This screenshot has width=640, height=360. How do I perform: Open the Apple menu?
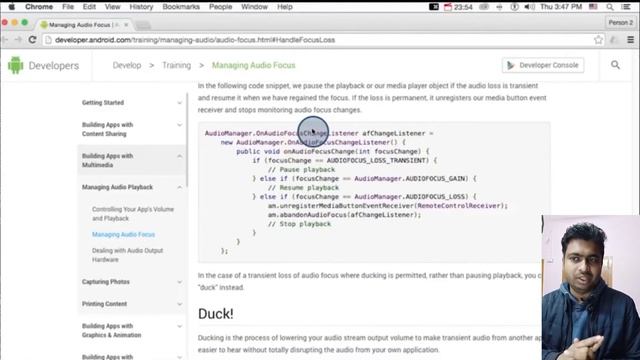[11, 7]
